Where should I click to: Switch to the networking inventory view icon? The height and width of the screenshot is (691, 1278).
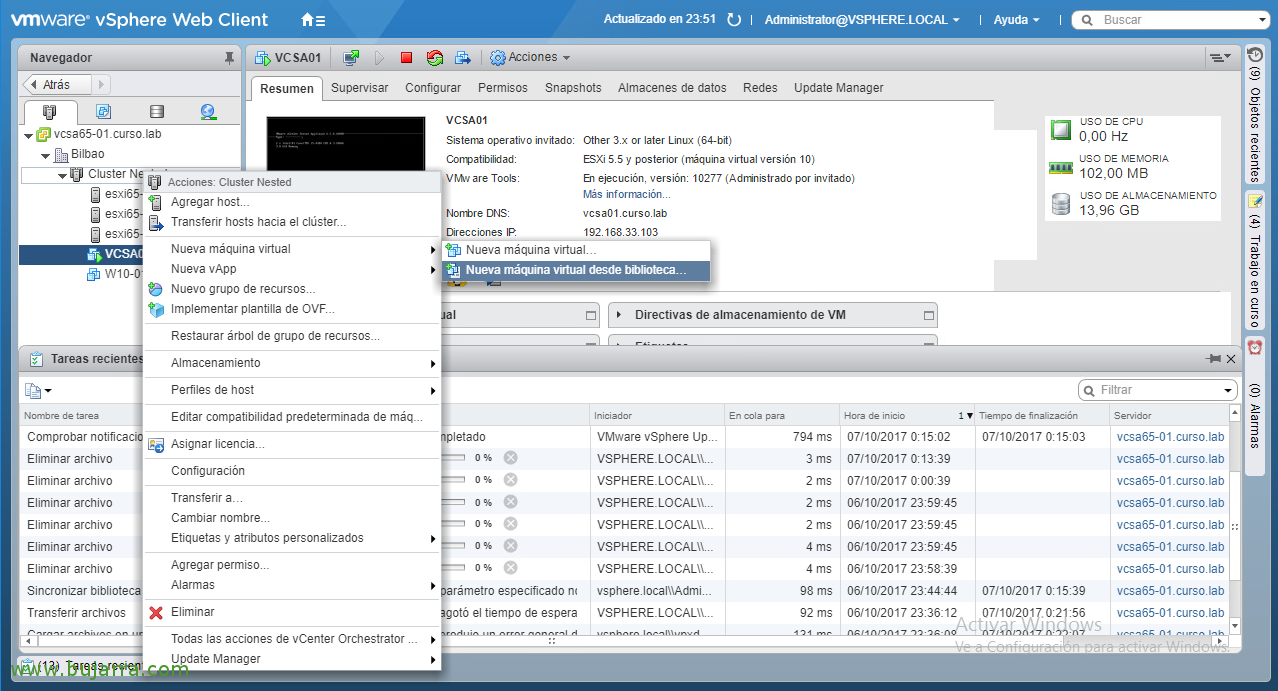[x=208, y=111]
